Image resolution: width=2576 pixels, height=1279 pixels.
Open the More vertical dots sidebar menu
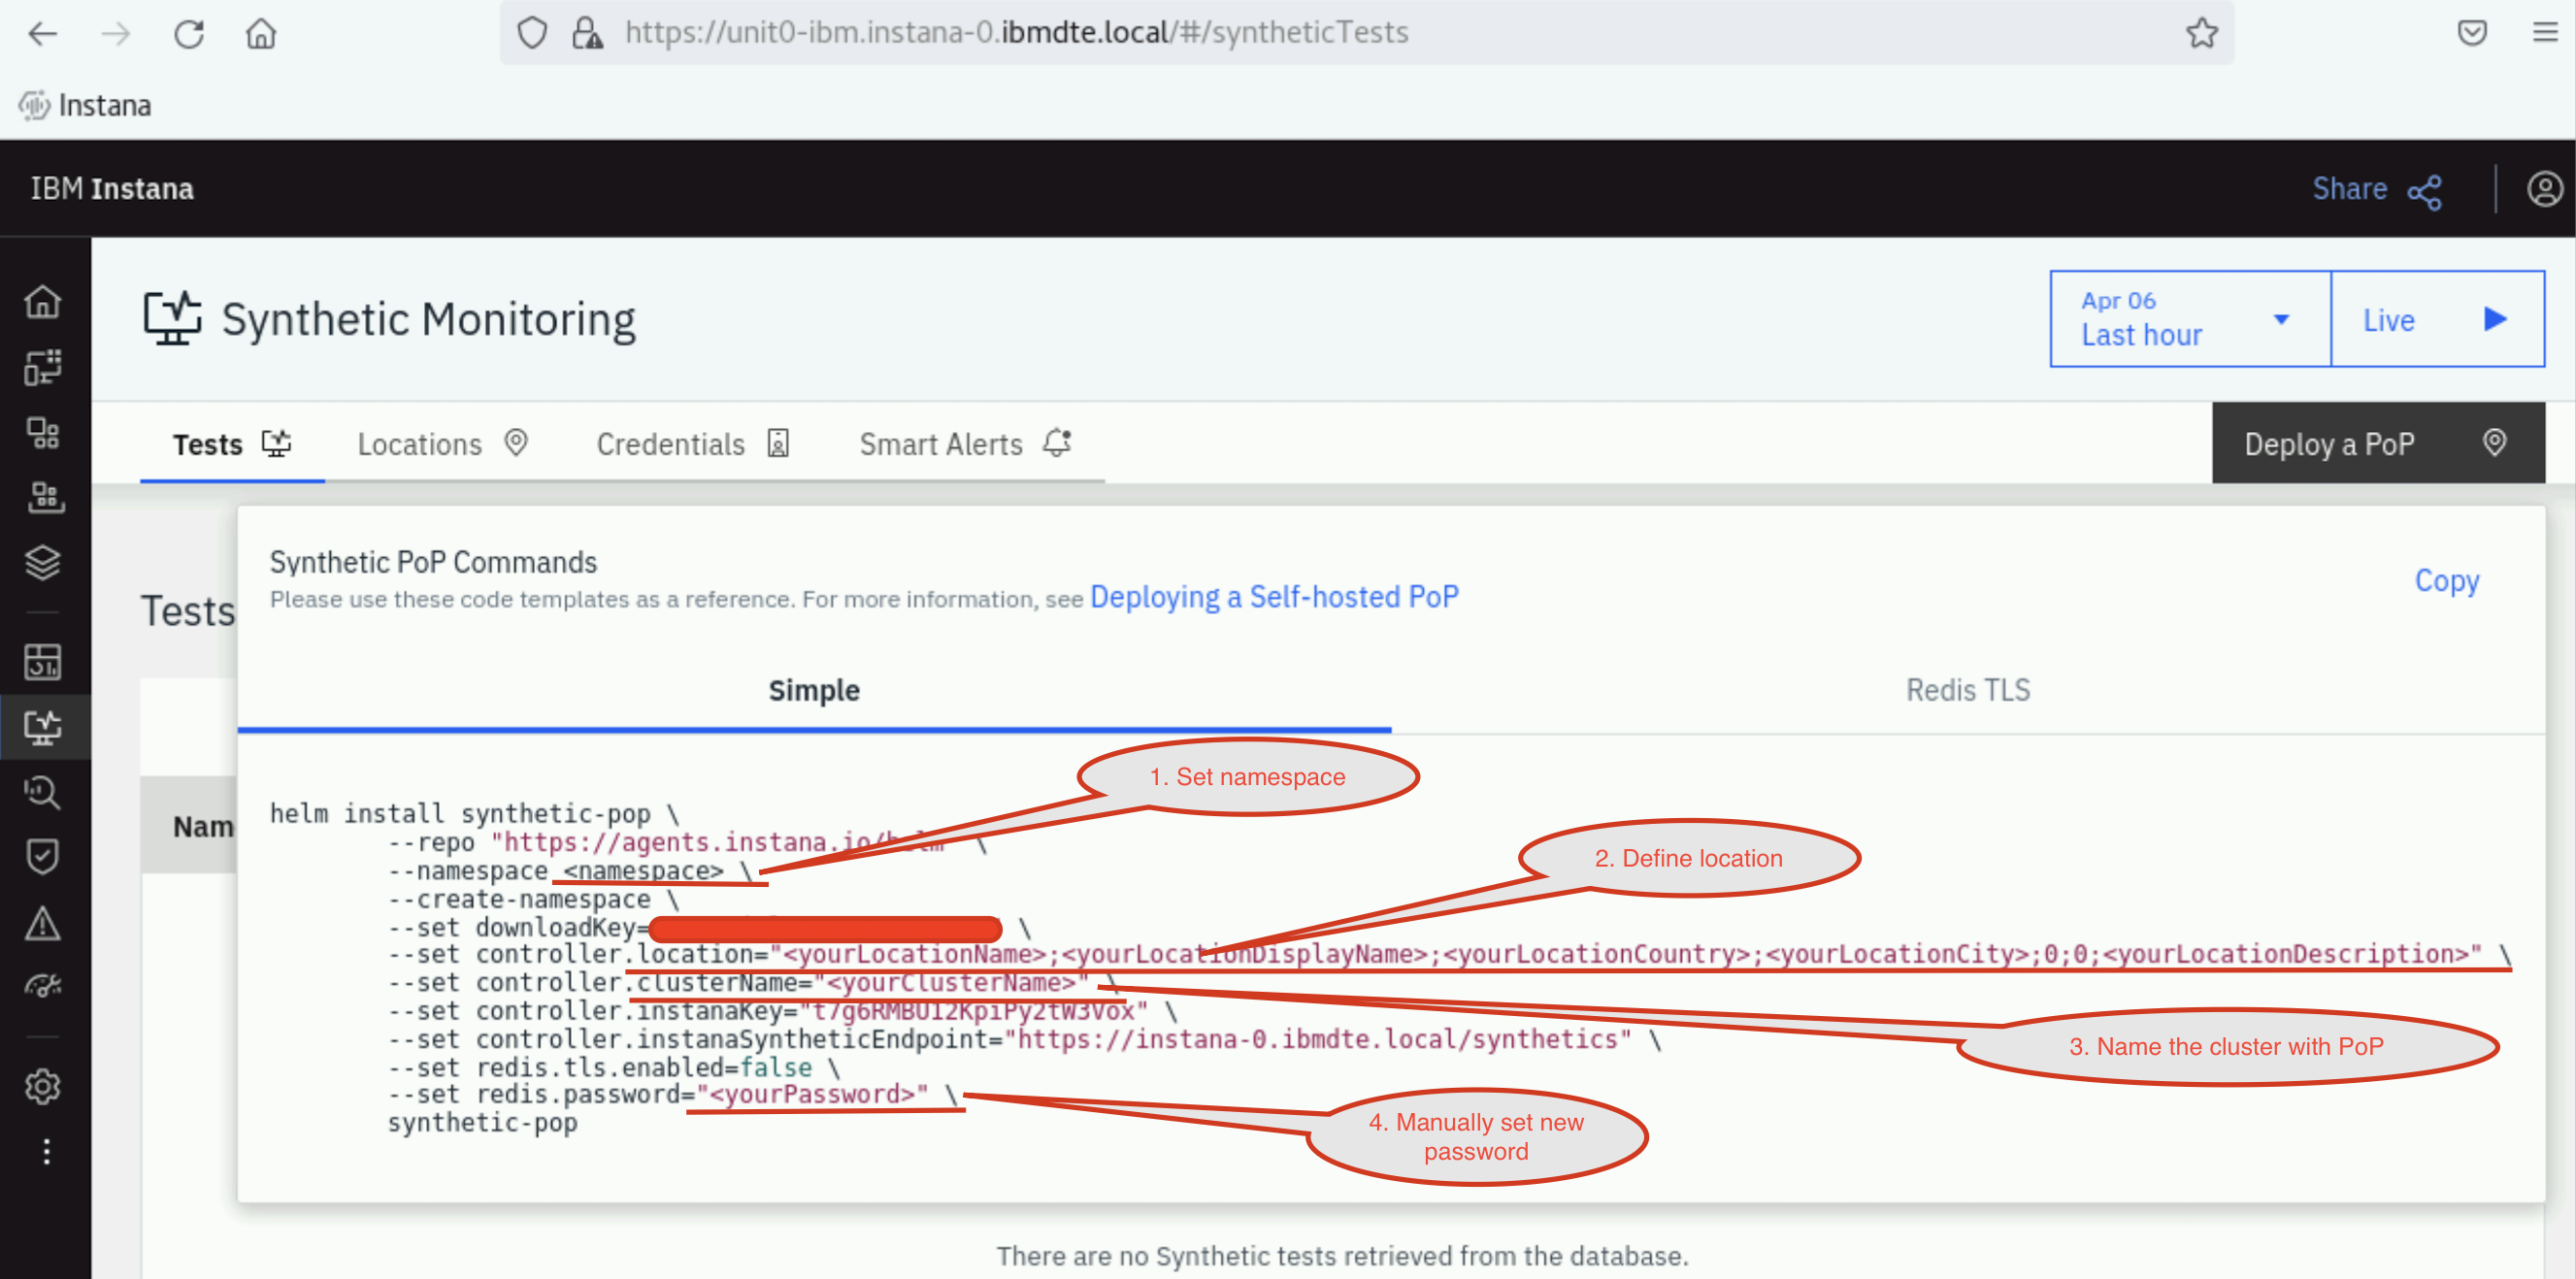(x=46, y=1151)
